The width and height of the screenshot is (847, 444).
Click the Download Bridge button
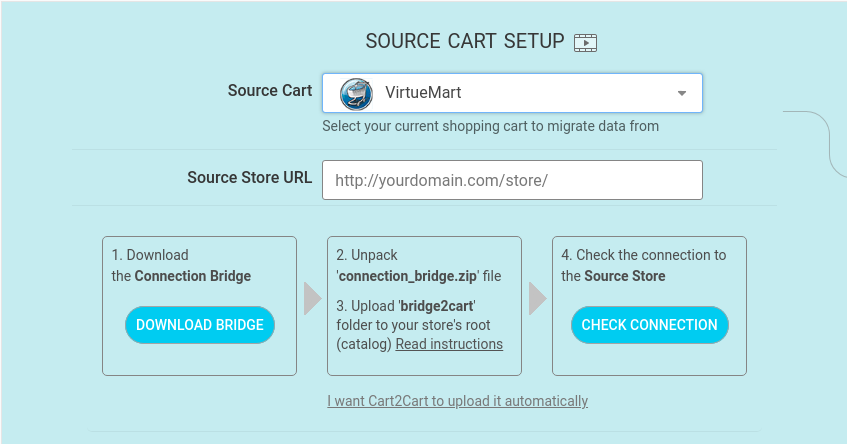point(200,325)
